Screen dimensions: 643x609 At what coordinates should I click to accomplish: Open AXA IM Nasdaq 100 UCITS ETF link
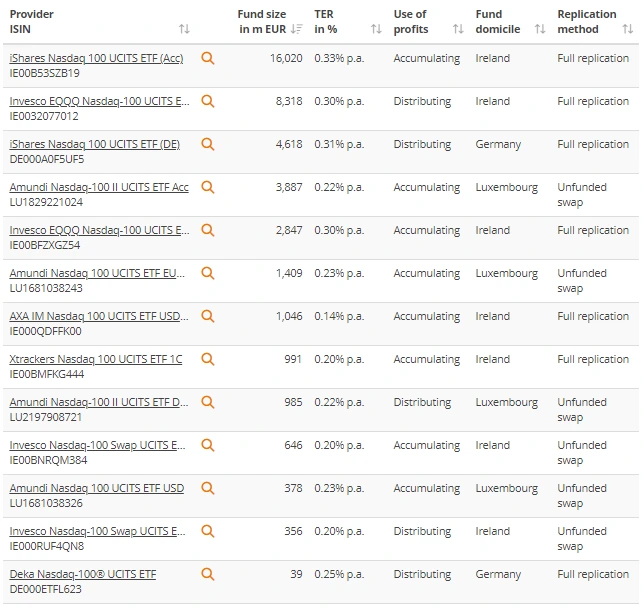99,316
